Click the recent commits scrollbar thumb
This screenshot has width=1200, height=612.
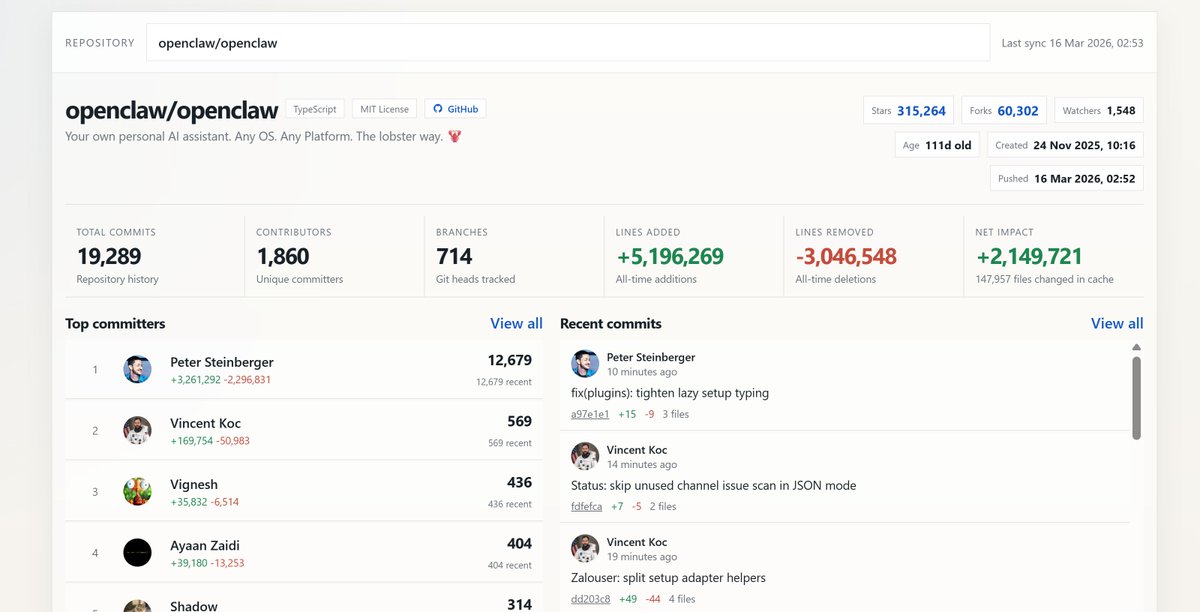[1136, 398]
